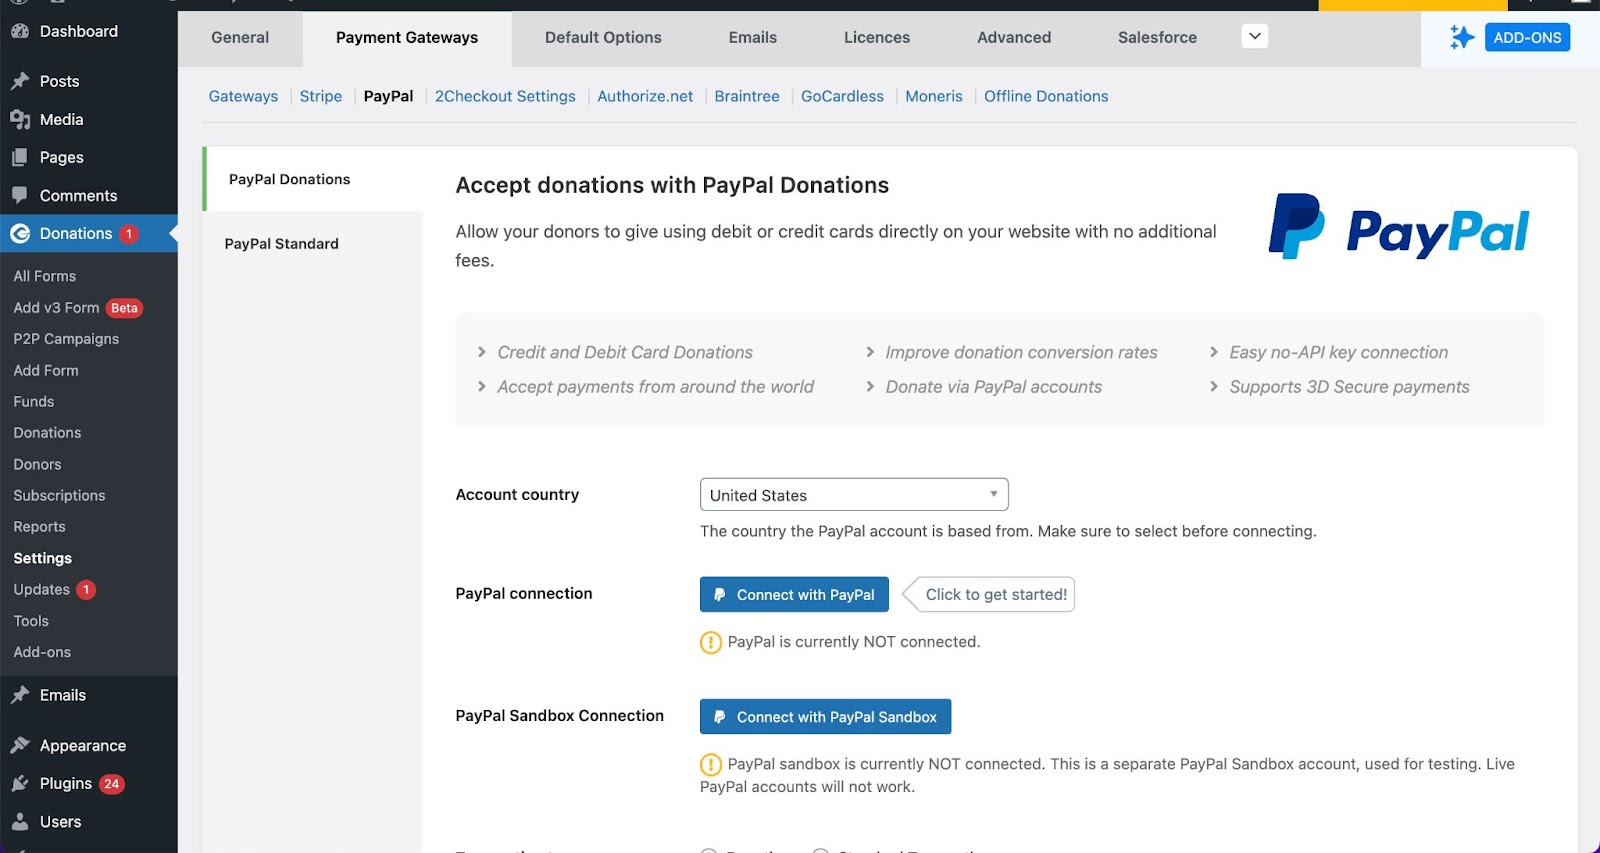The height and width of the screenshot is (853, 1600).
Task: Click the Donations notification badge showing 1
Action: pos(128,234)
